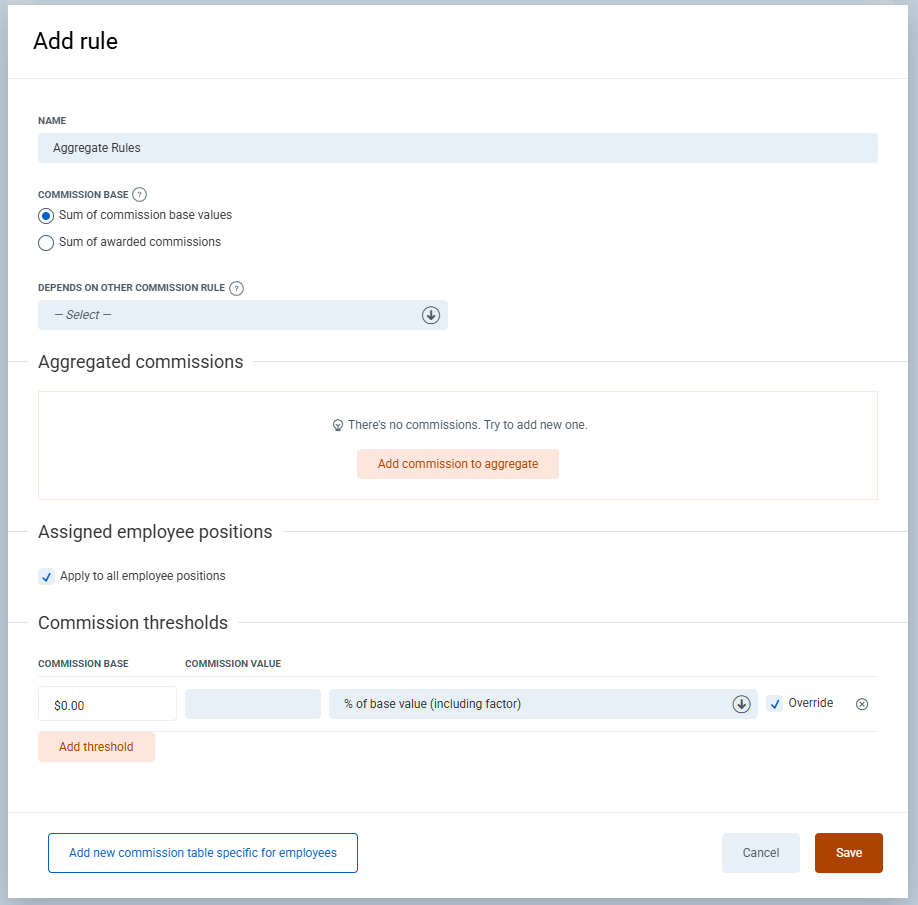The height and width of the screenshot is (905, 918).
Task: Click the remove threshold circle-x icon
Action: point(862,704)
